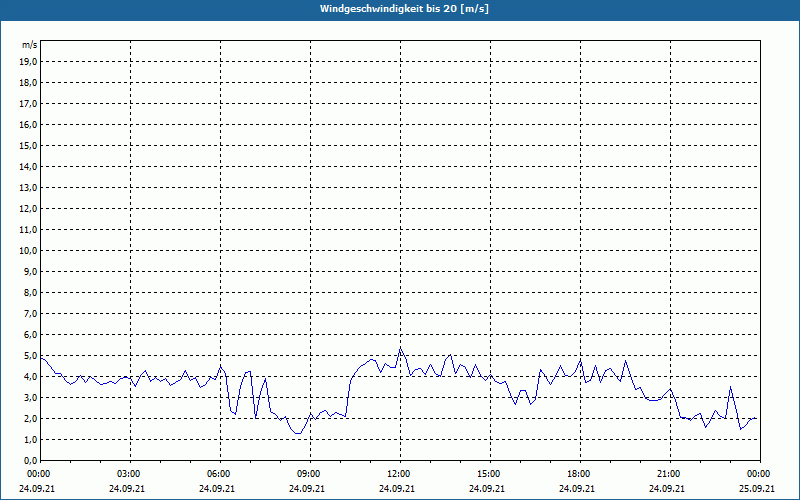Click the 24.09.21 date under 12:00
The height and width of the screenshot is (500, 800).
tap(396, 488)
